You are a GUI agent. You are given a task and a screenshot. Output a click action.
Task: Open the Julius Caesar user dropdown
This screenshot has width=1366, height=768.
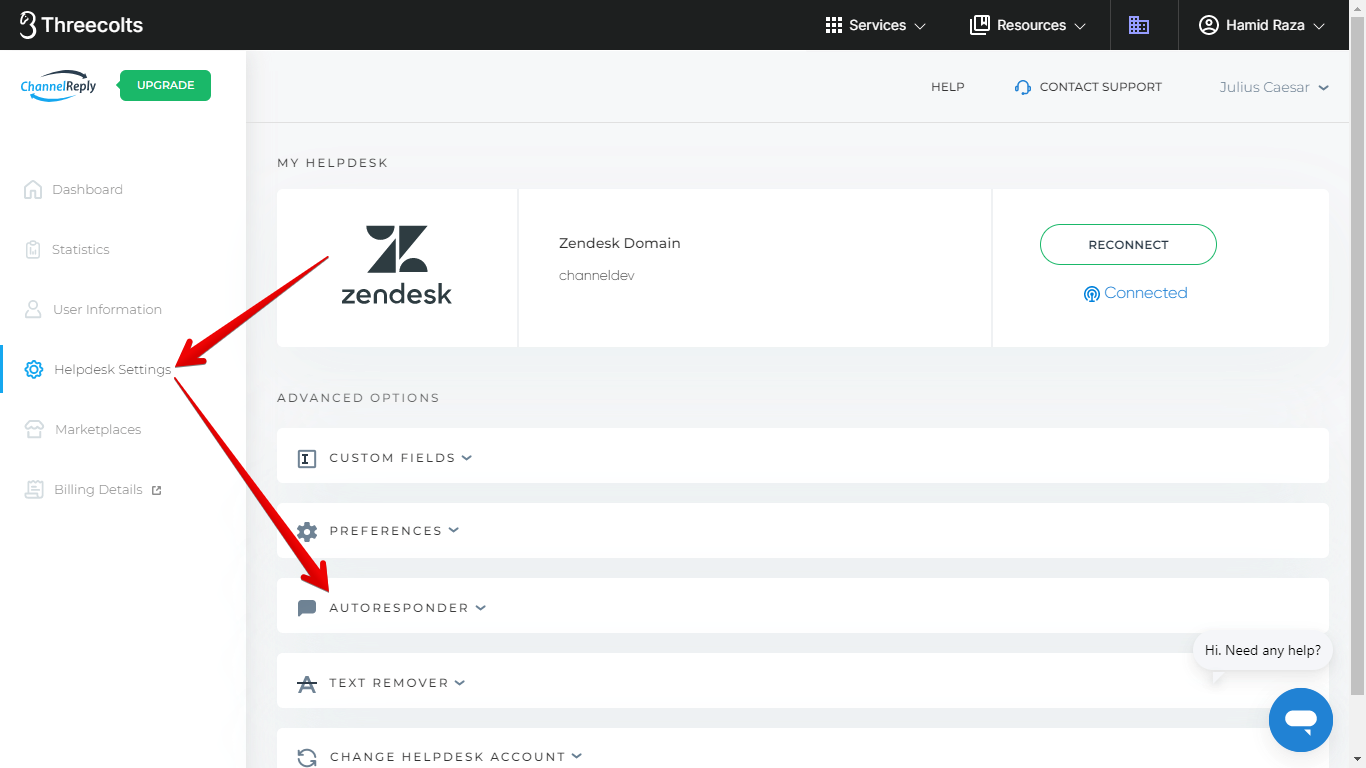pos(1274,87)
